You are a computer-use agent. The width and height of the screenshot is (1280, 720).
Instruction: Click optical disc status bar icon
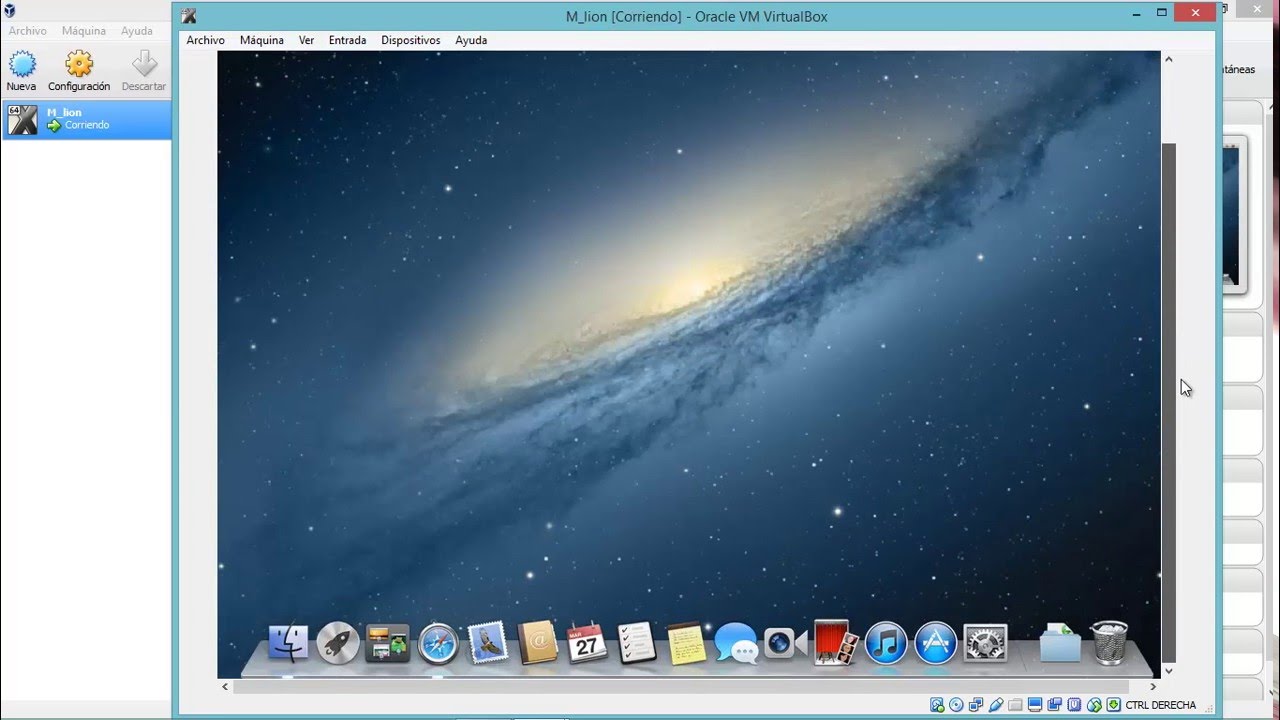click(x=956, y=704)
